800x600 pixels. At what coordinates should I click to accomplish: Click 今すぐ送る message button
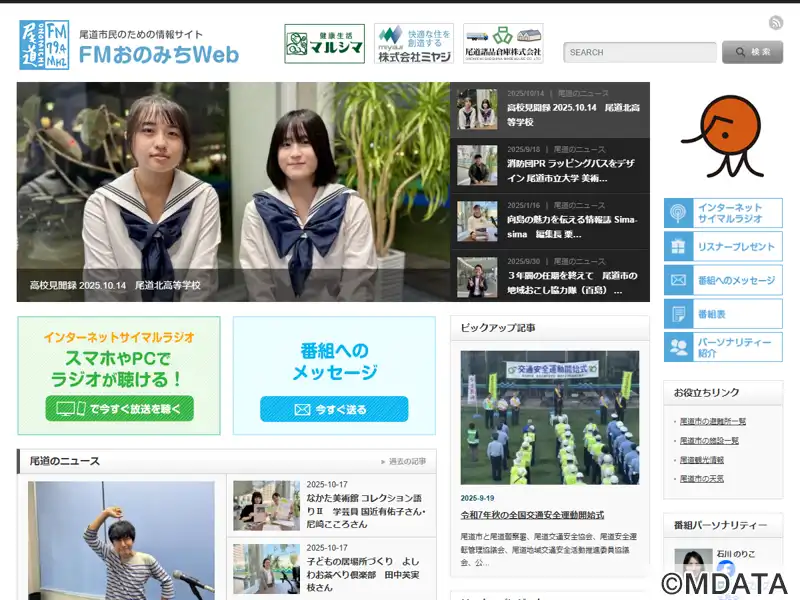pyautogui.click(x=334, y=409)
